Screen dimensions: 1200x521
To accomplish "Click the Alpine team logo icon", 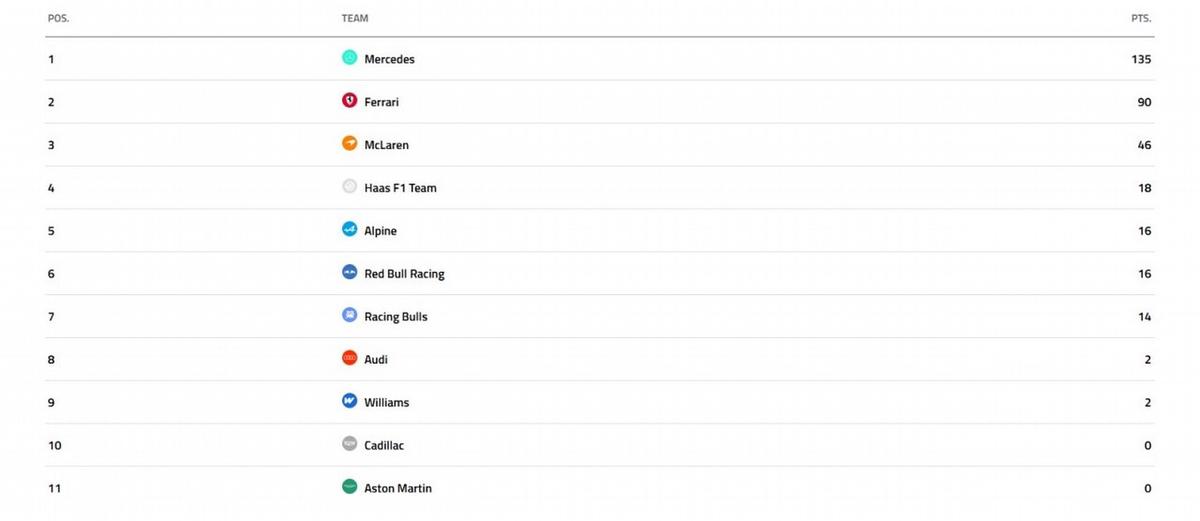I will click(x=349, y=230).
